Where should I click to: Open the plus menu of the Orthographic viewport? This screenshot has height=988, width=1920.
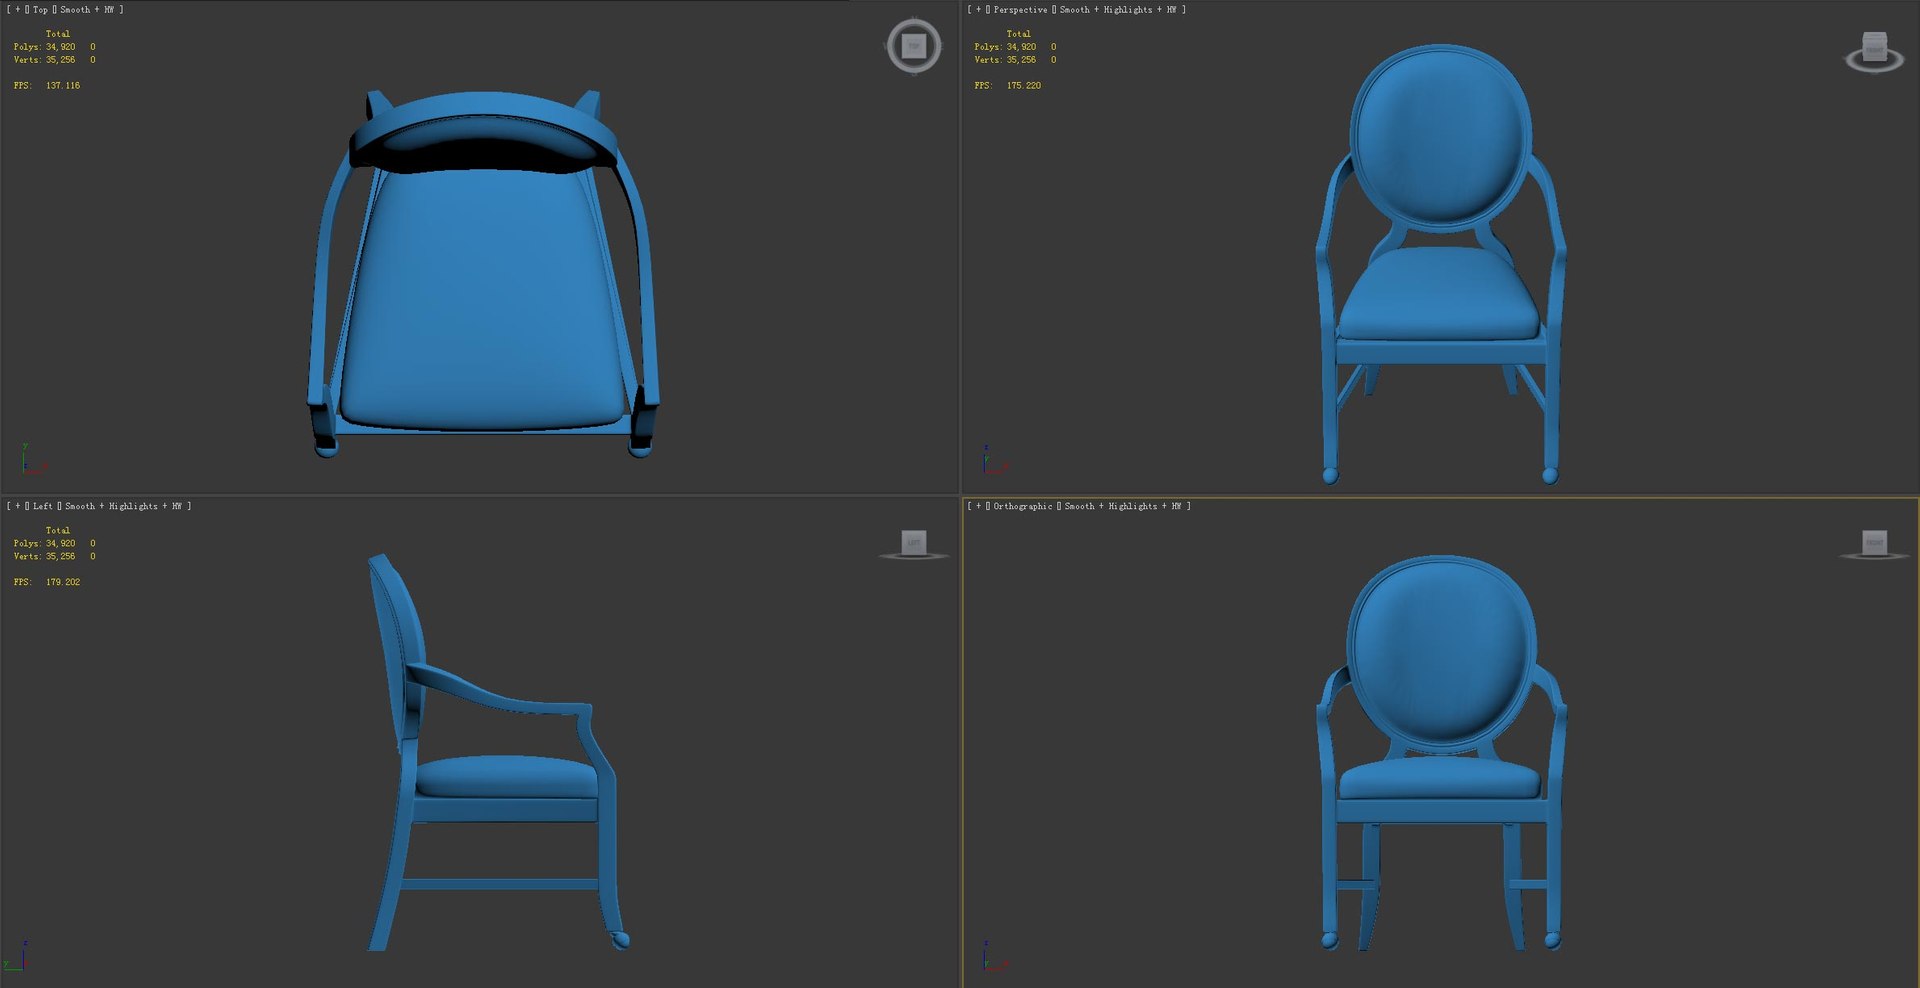click(x=978, y=506)
